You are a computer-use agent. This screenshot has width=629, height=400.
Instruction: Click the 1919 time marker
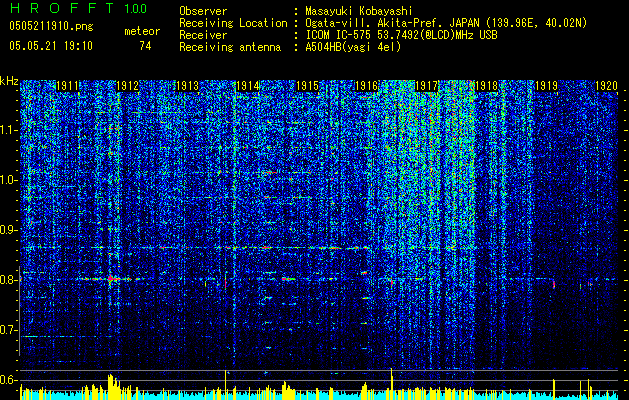(546, 86)
